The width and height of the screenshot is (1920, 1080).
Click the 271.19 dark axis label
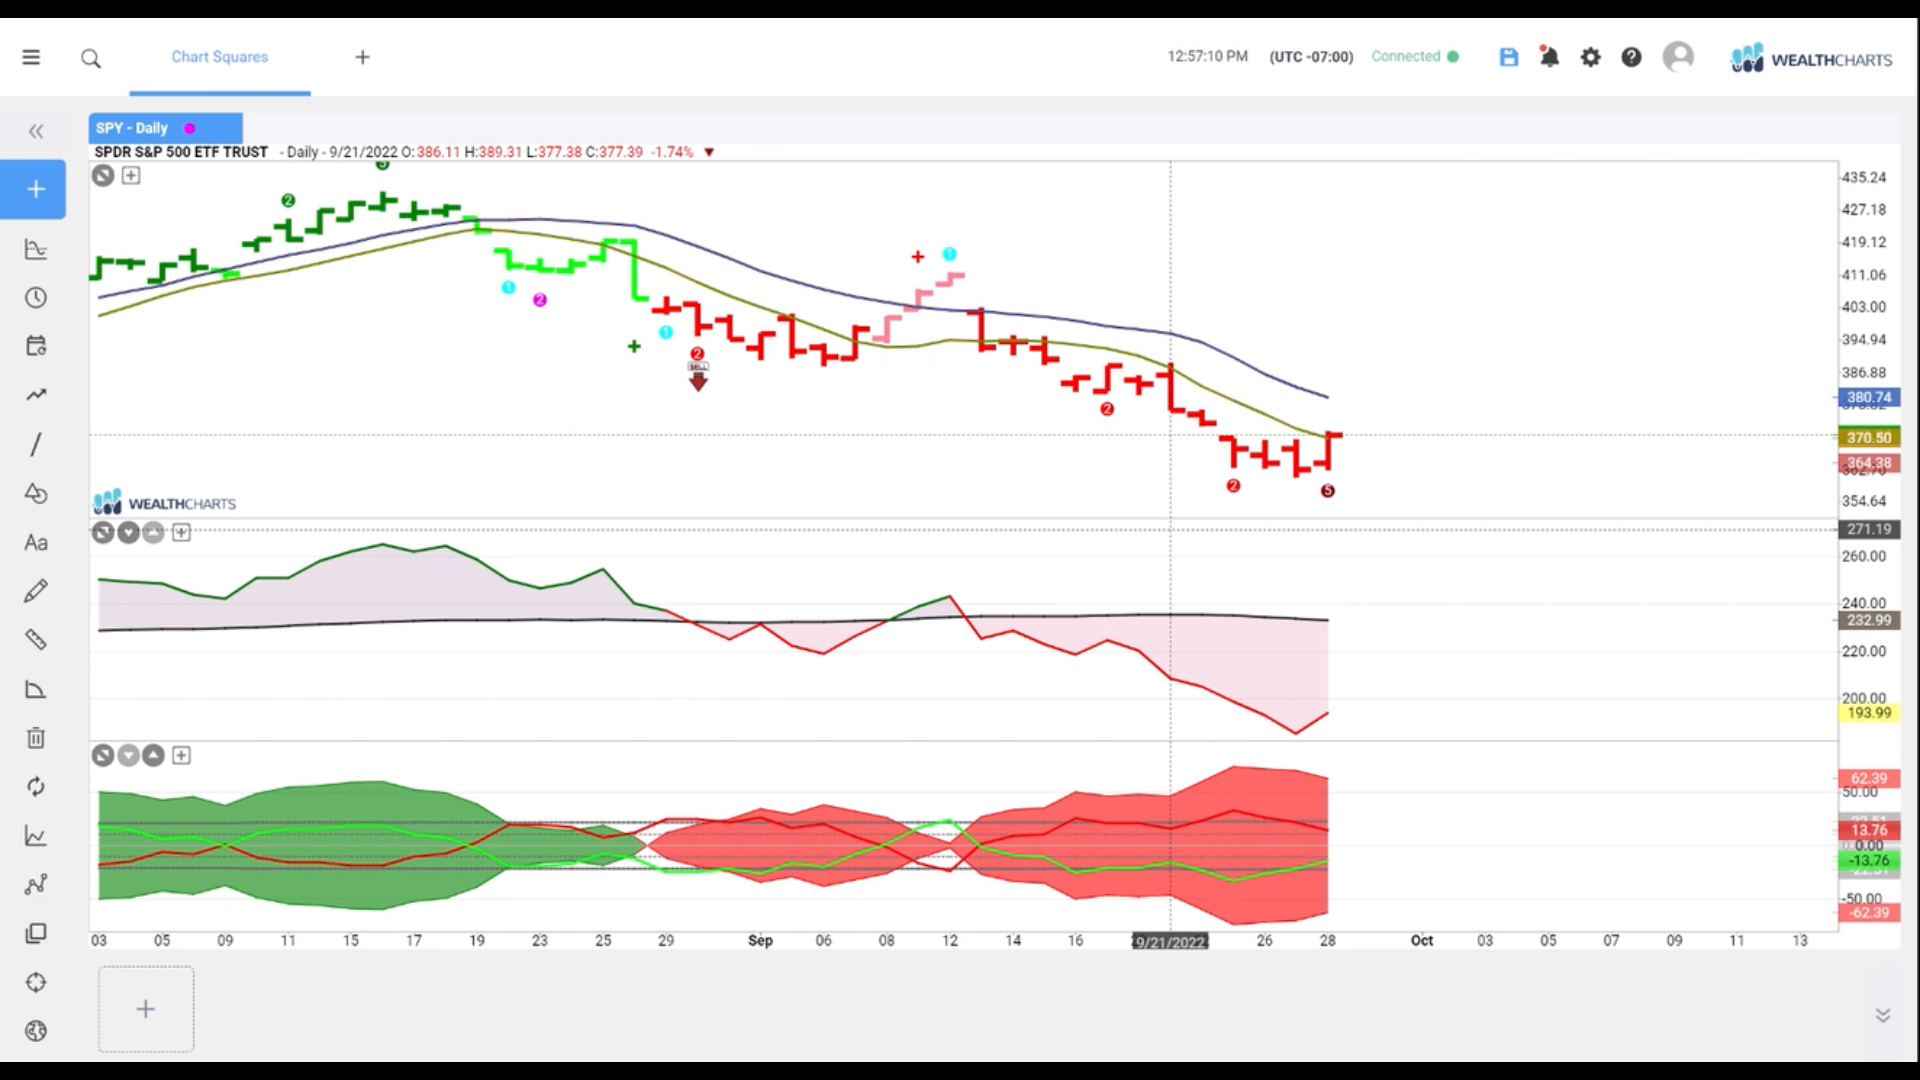pyautogui.click(x=1869, y=529)
